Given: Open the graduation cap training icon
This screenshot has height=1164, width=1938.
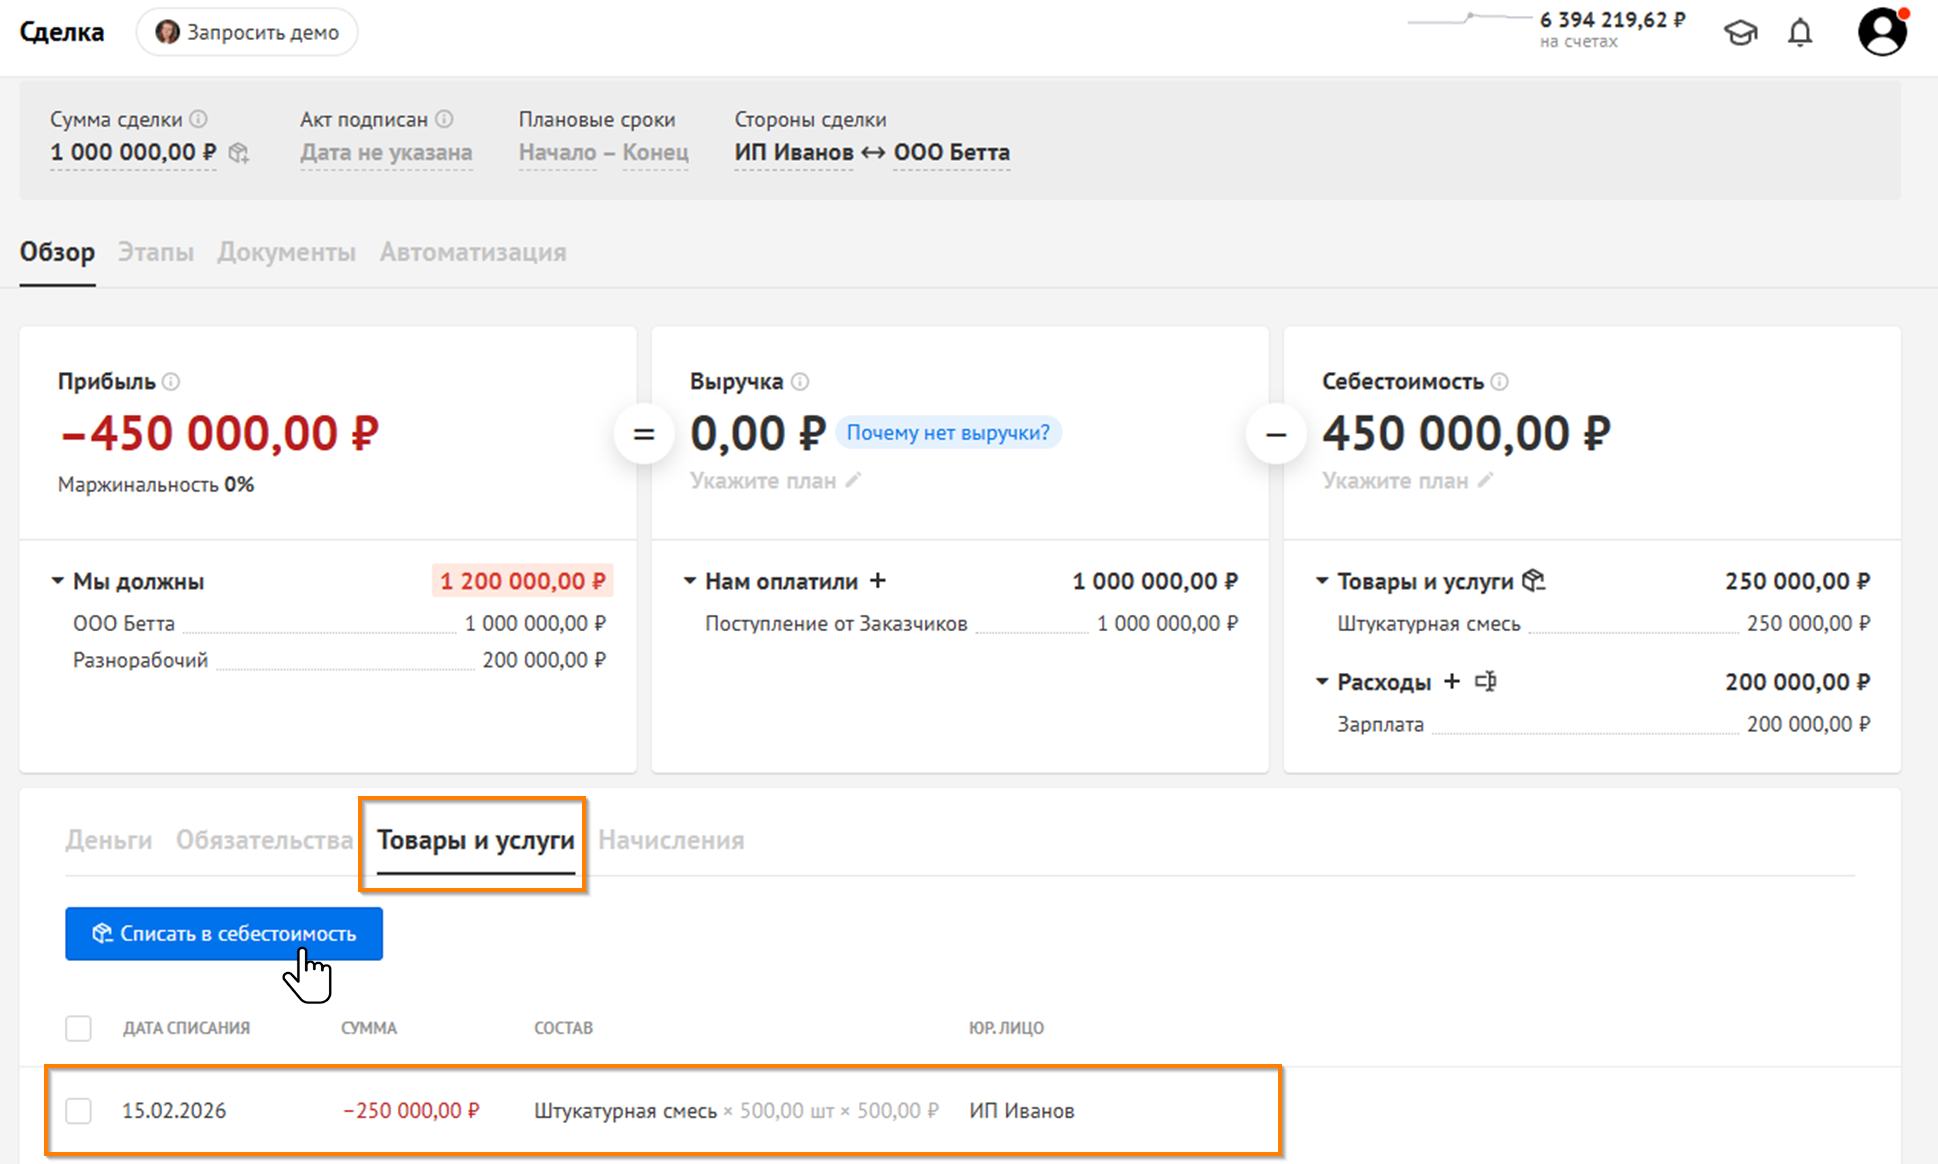Looking at the screenshot, I should pos(1740,33).
